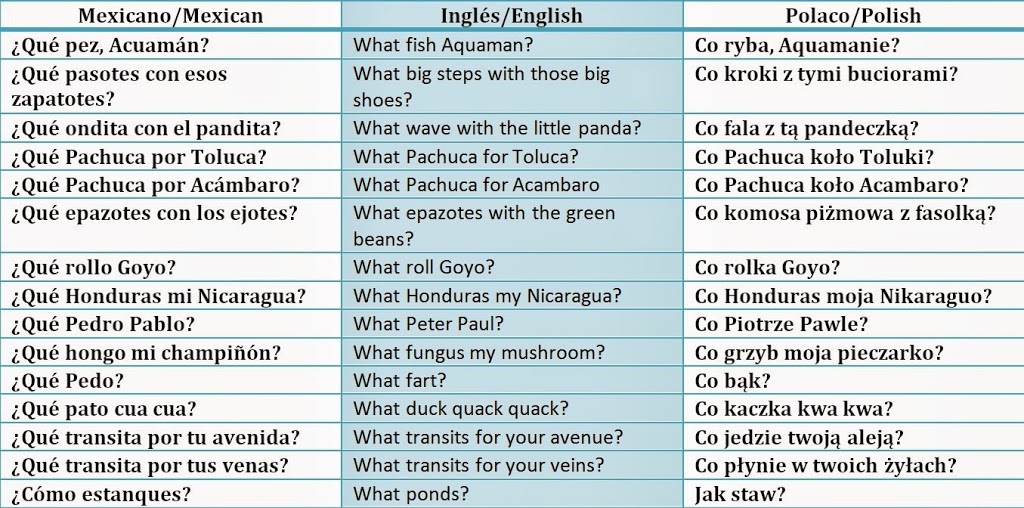Select the cell 'Co ryba, Aquamanie?'

(x=854, y=46)
